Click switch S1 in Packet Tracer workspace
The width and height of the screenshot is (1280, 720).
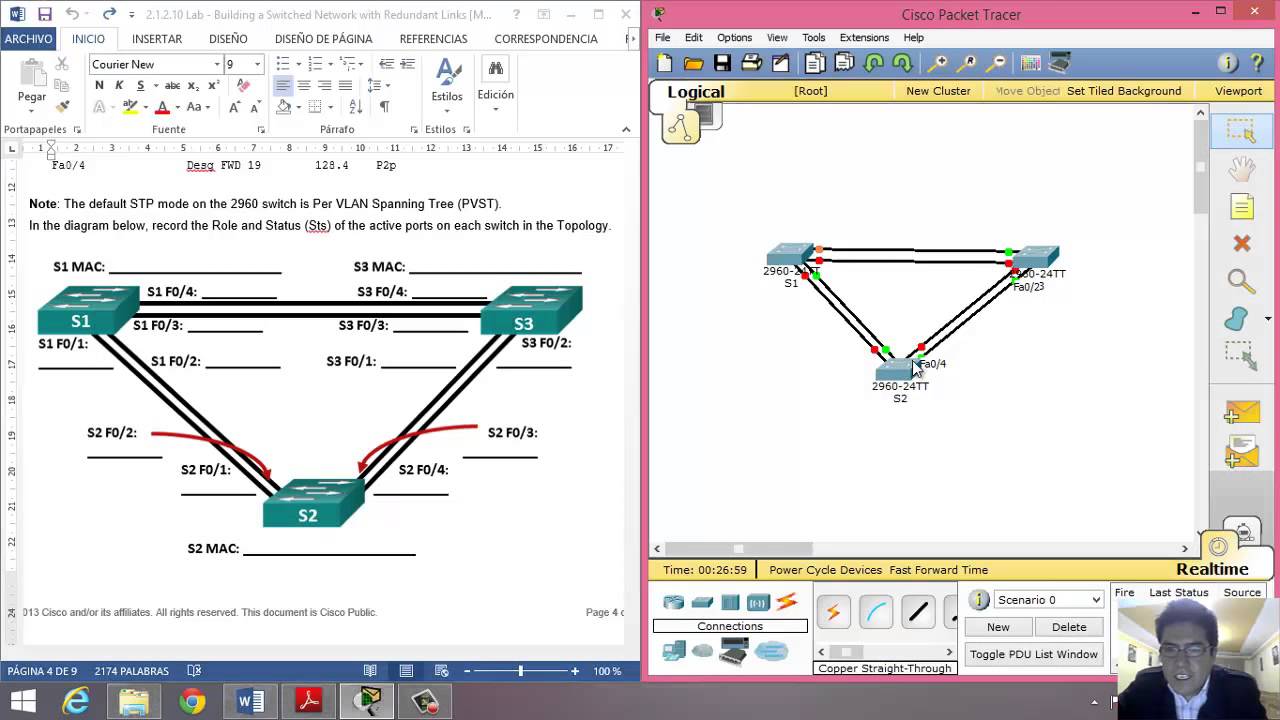pos(790,254)
